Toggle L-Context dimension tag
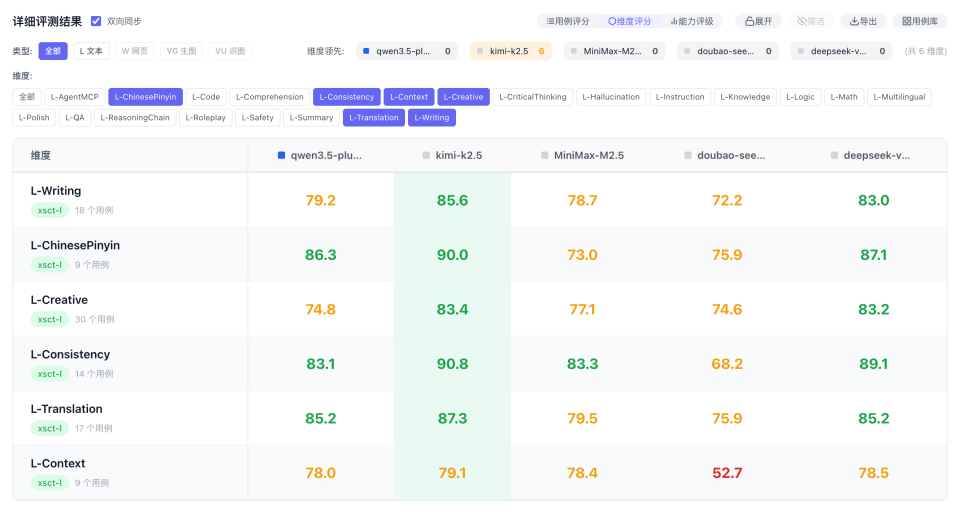This screenshot has height=511, width=960. (409, 97)
